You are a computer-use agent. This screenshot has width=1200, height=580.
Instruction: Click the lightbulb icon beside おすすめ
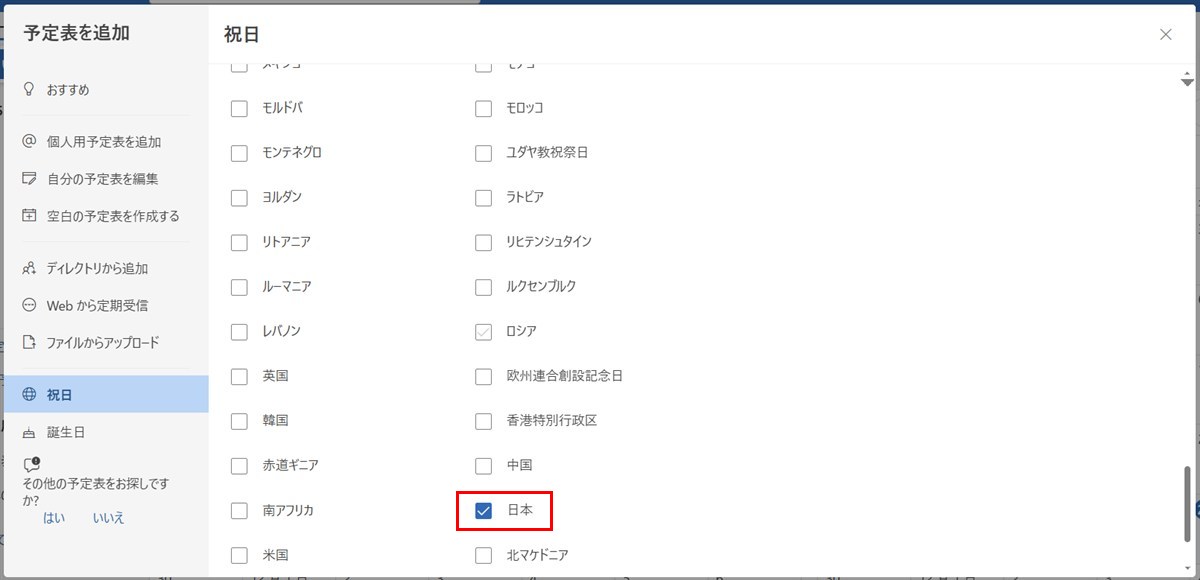(x=29, y=90)
